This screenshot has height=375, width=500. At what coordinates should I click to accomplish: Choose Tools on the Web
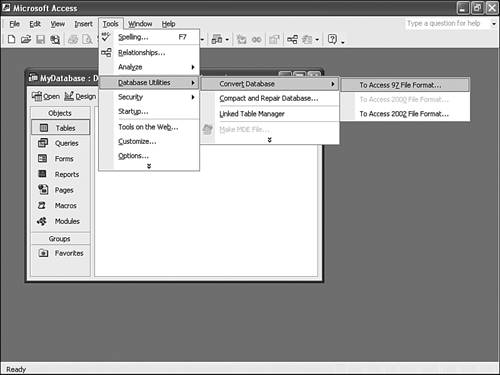coord(149,127)
